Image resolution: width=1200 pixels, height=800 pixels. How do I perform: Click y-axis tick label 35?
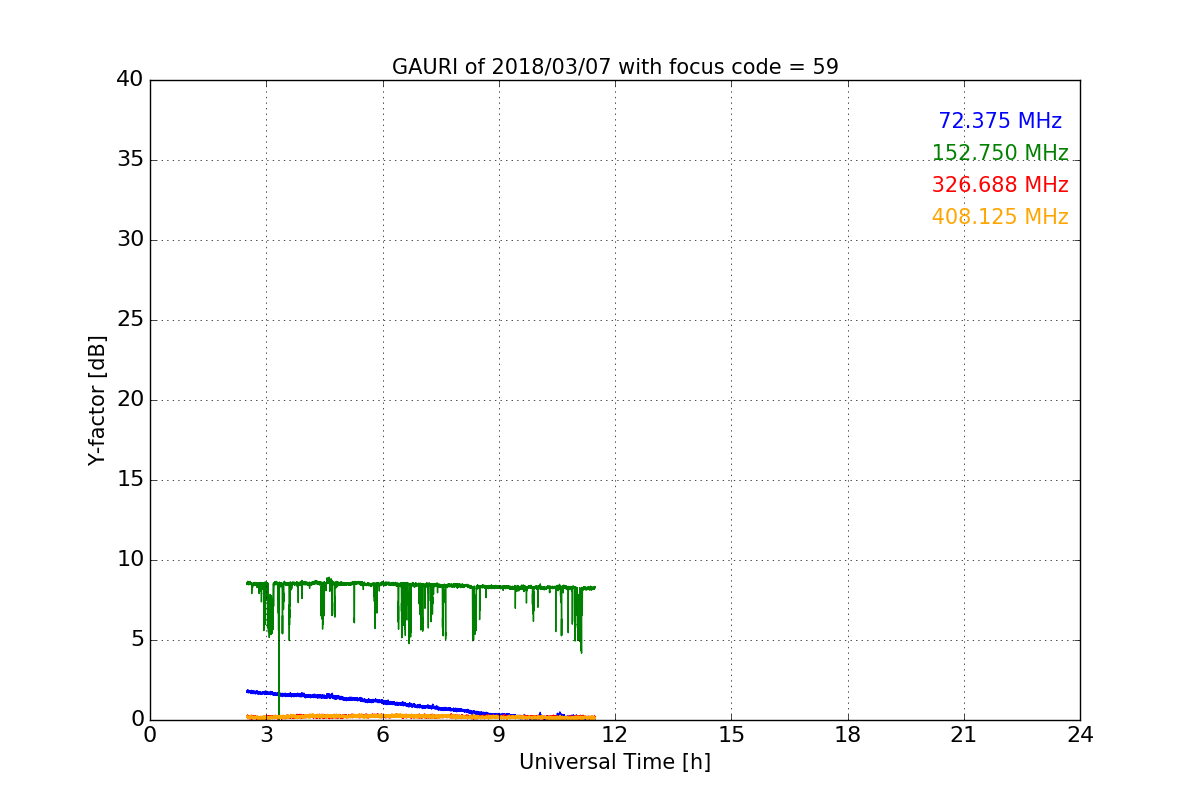(x=130, y=160)
